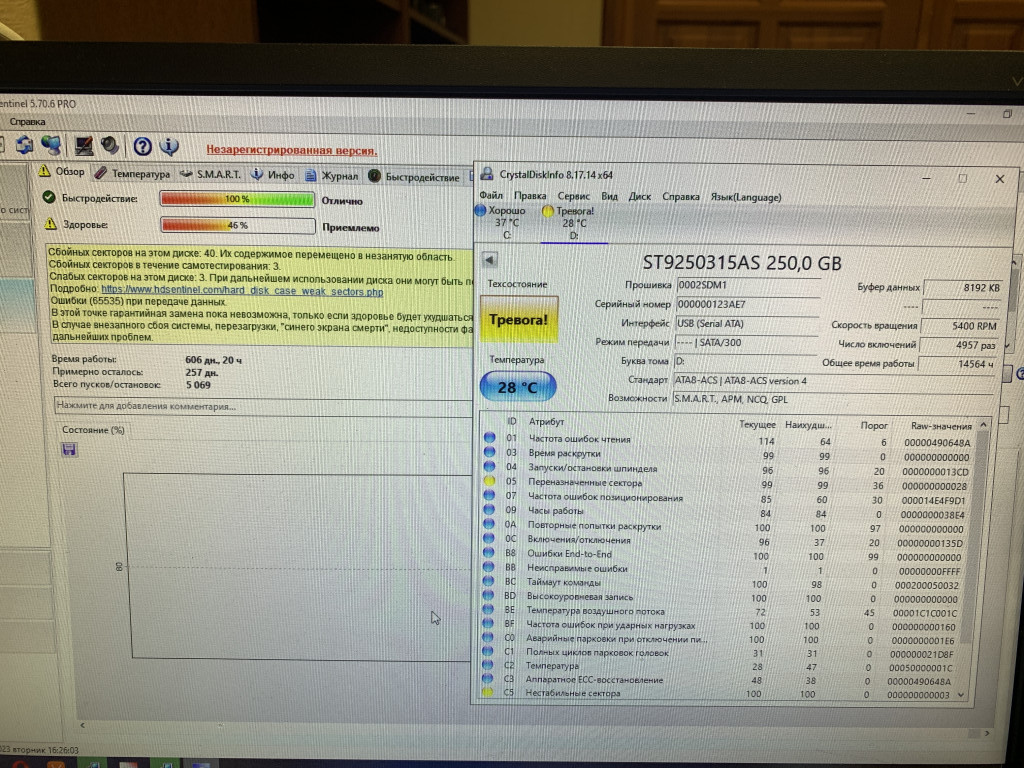This screenshot has height=768, width=1024.
Task: Click the monitor test icon in Sentinel toolbar
Action: 83,146
